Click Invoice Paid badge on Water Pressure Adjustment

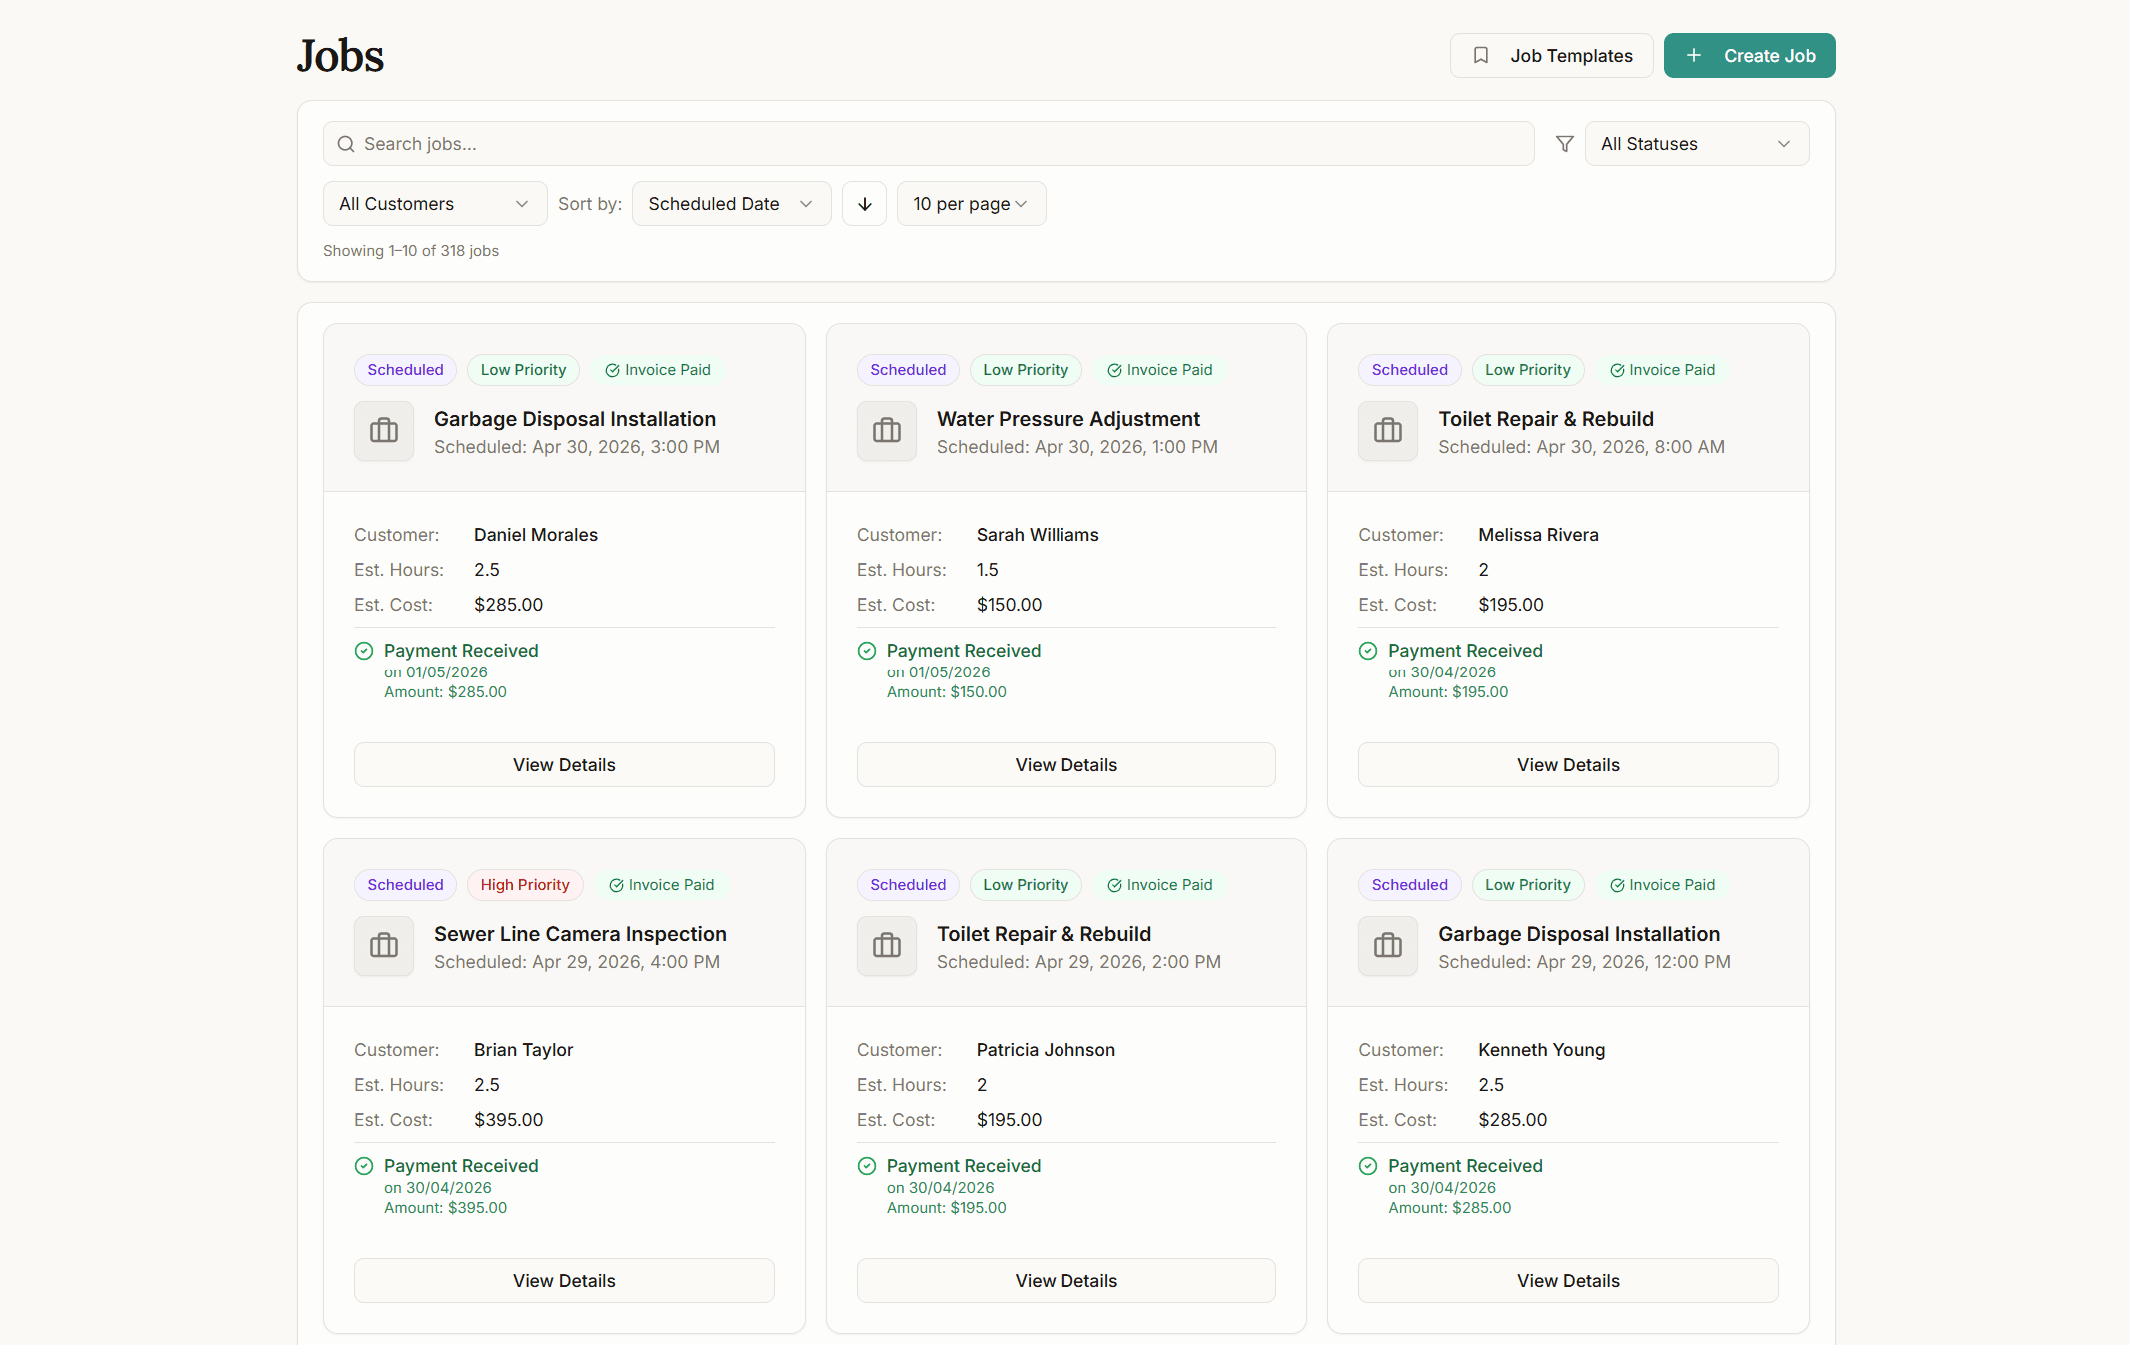tap(1159, 370)
